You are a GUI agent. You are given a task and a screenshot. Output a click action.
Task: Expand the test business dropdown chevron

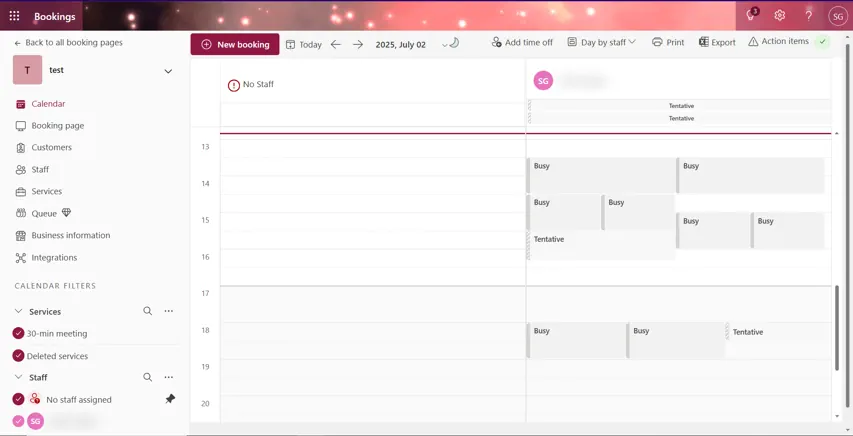point(168,71)
